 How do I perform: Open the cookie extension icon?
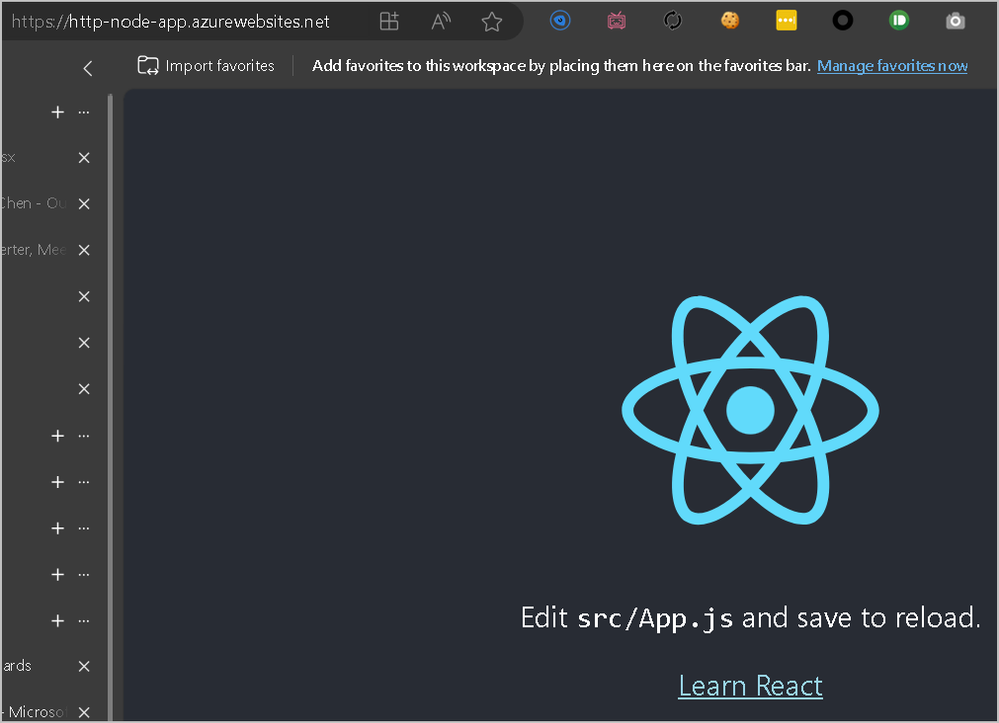pyautogui.click(x=729, y=21)
